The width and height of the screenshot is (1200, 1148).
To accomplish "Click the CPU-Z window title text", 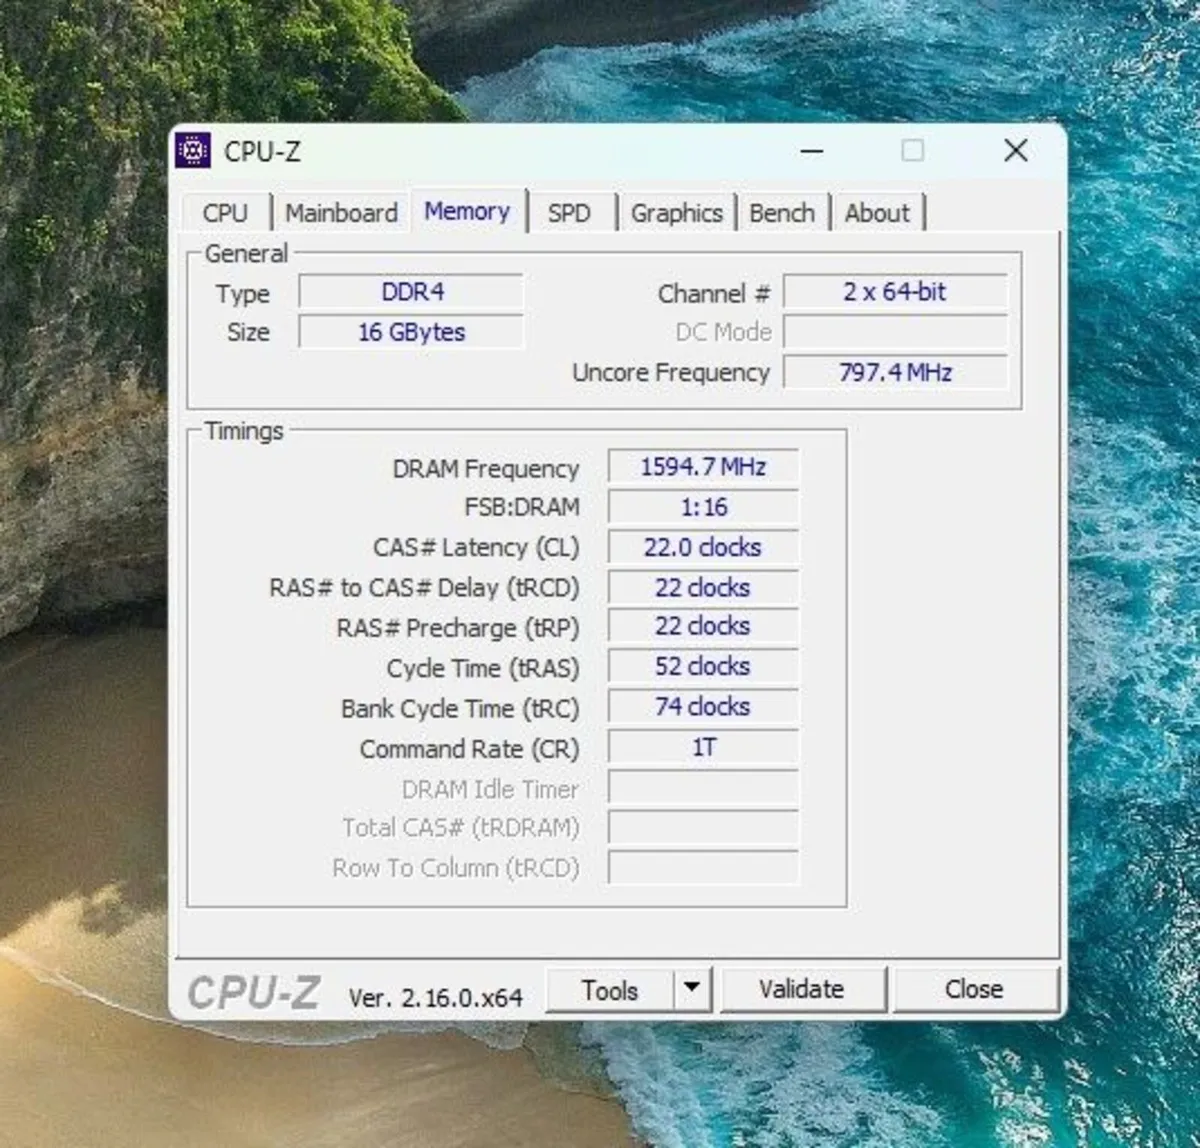I will click(263, 151).
